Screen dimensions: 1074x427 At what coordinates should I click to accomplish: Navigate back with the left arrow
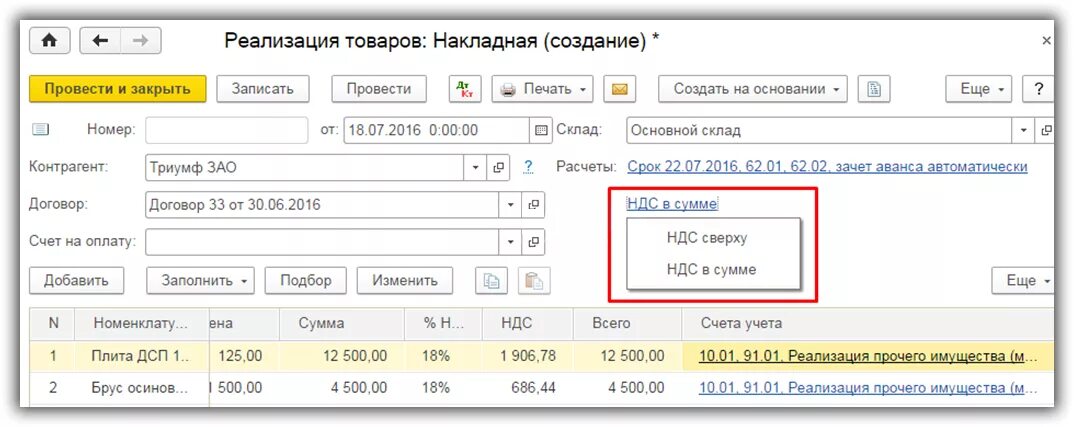(x=101, y=41)
